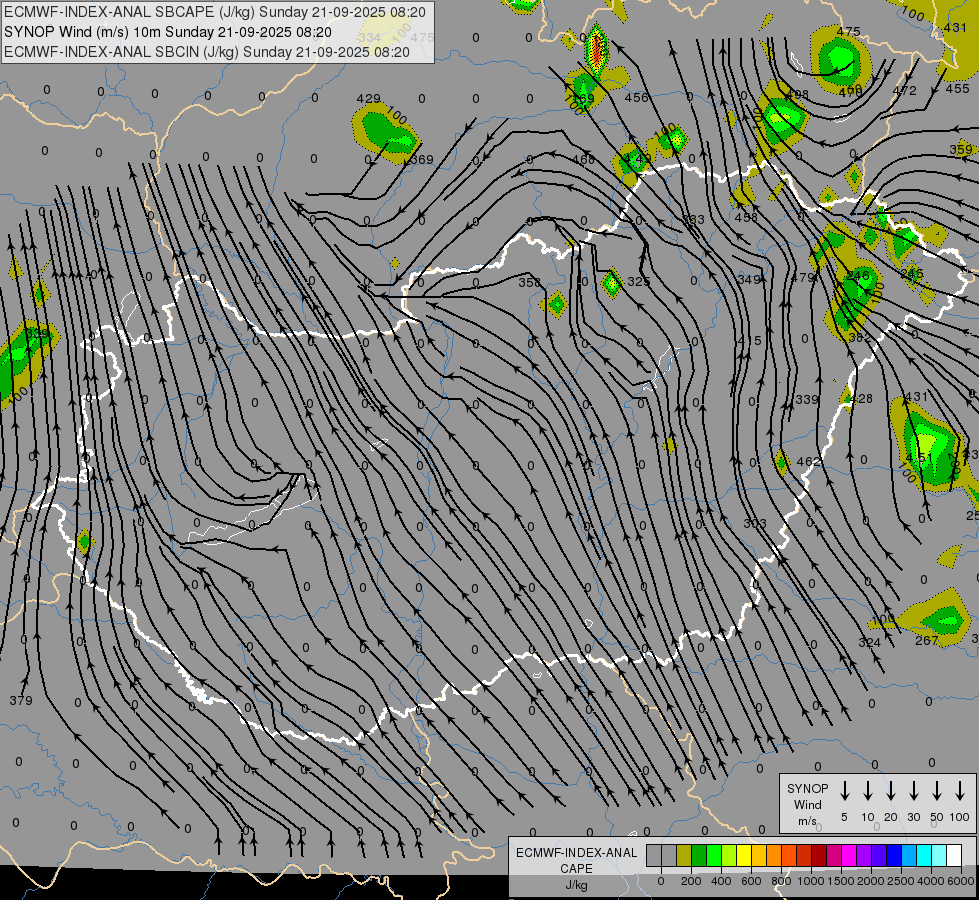Click the 359 value at right edge
The image size is (979, 900).
pos(961,149)
